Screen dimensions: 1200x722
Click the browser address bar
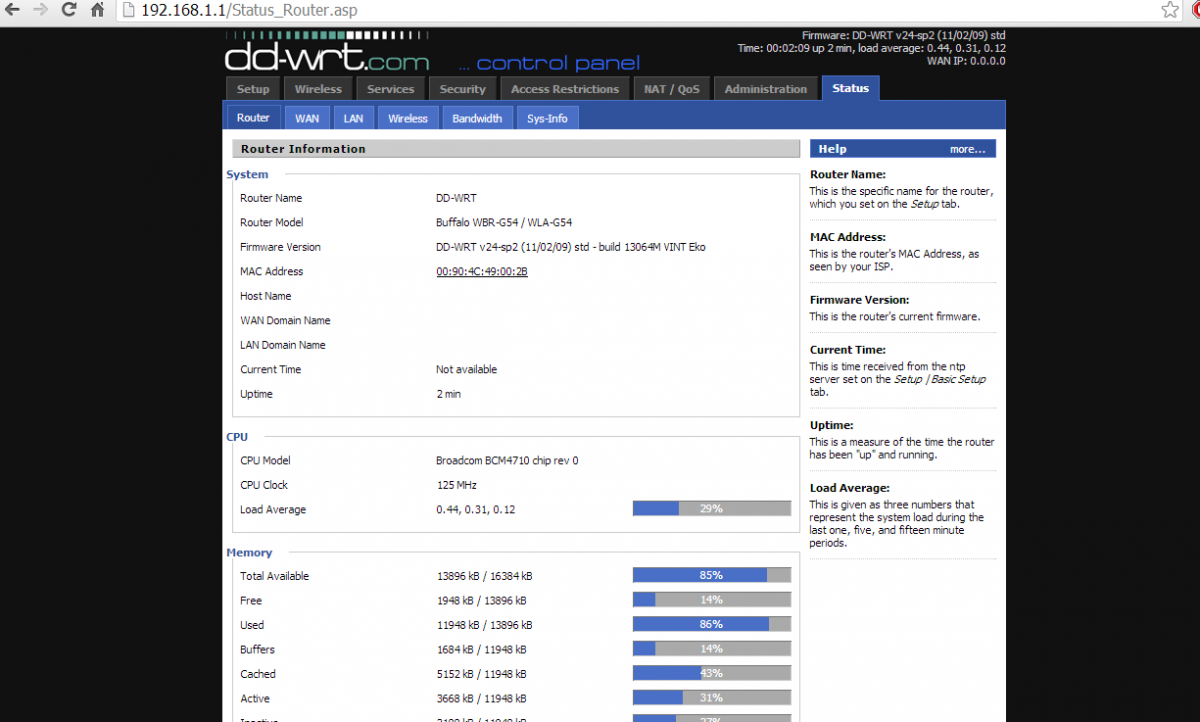[x=600, y=11]
